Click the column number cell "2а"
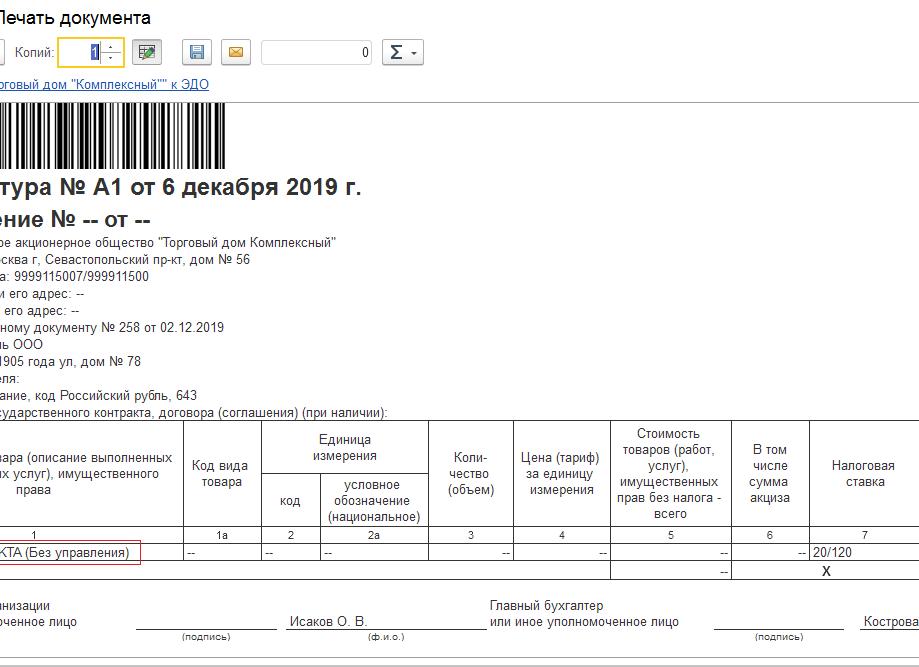919x667 pixels. pos(375,535)
